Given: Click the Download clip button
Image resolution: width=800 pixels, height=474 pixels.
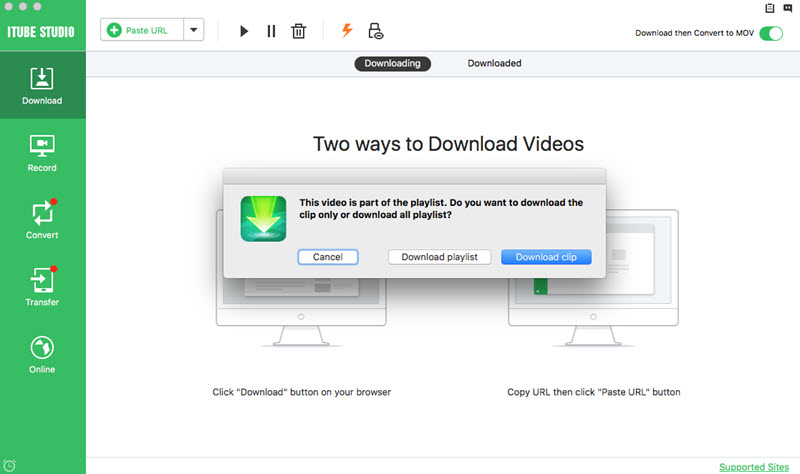Looking at the screenshot, I should point(546,257).
